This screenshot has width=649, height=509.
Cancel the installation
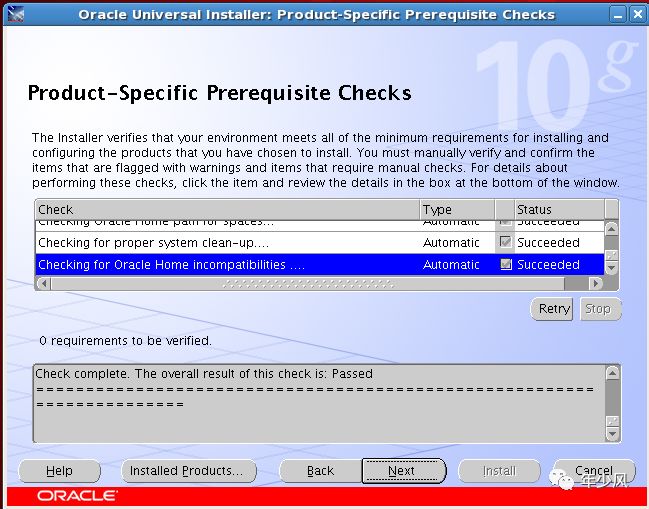(x=594, y=471)
